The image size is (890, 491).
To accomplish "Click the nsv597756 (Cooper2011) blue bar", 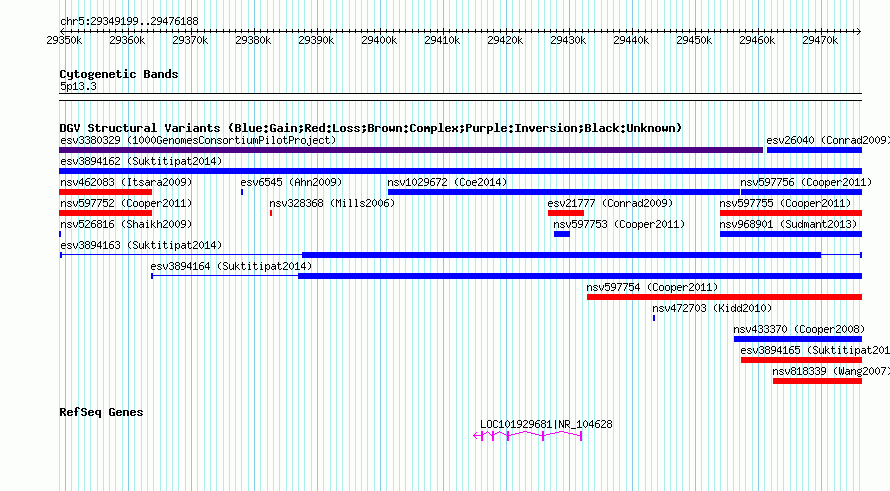I will (801, 192).
